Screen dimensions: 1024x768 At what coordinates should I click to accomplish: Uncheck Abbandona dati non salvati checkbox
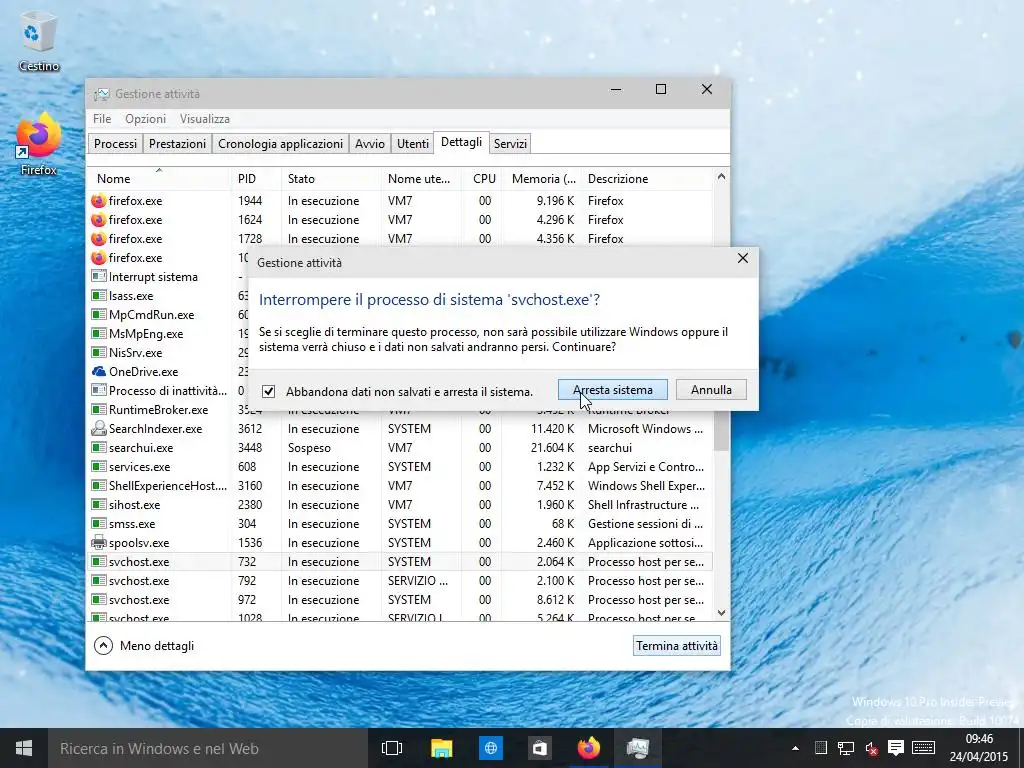[x=268, y=391]
